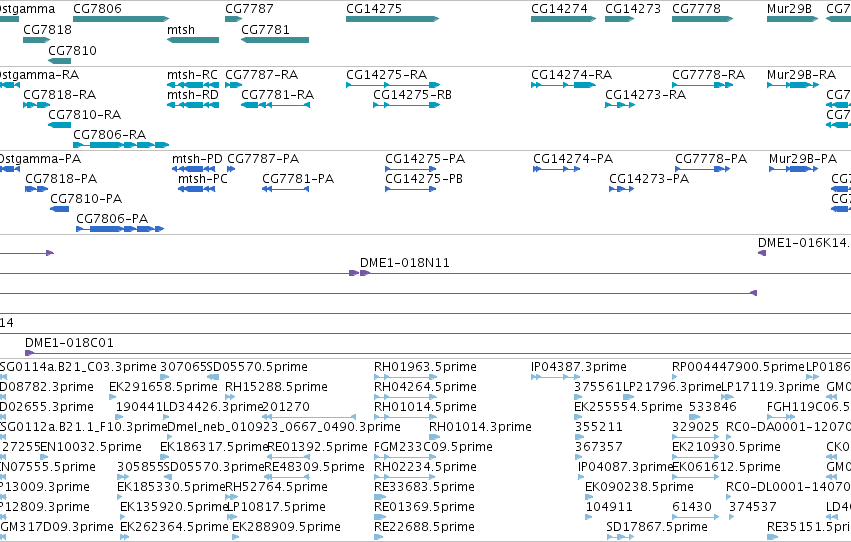Image resolution: width=851 pixels, height=542 pixels.
Task: Select EST label EK210930.5prime
Action: point(726,447)
